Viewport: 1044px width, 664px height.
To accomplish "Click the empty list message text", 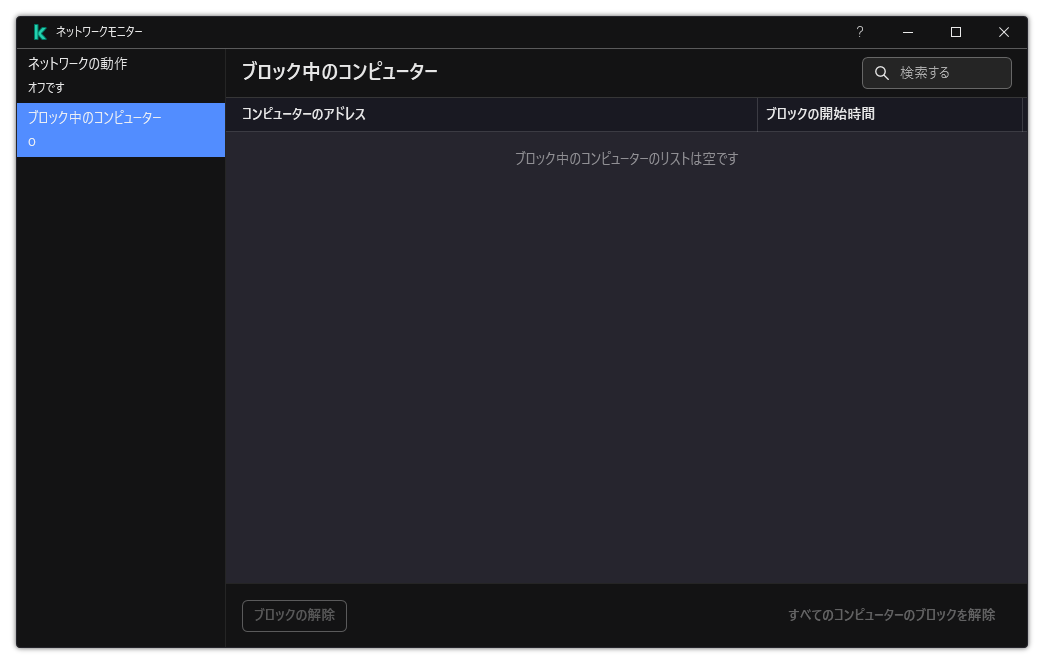I will coord(626,158).
